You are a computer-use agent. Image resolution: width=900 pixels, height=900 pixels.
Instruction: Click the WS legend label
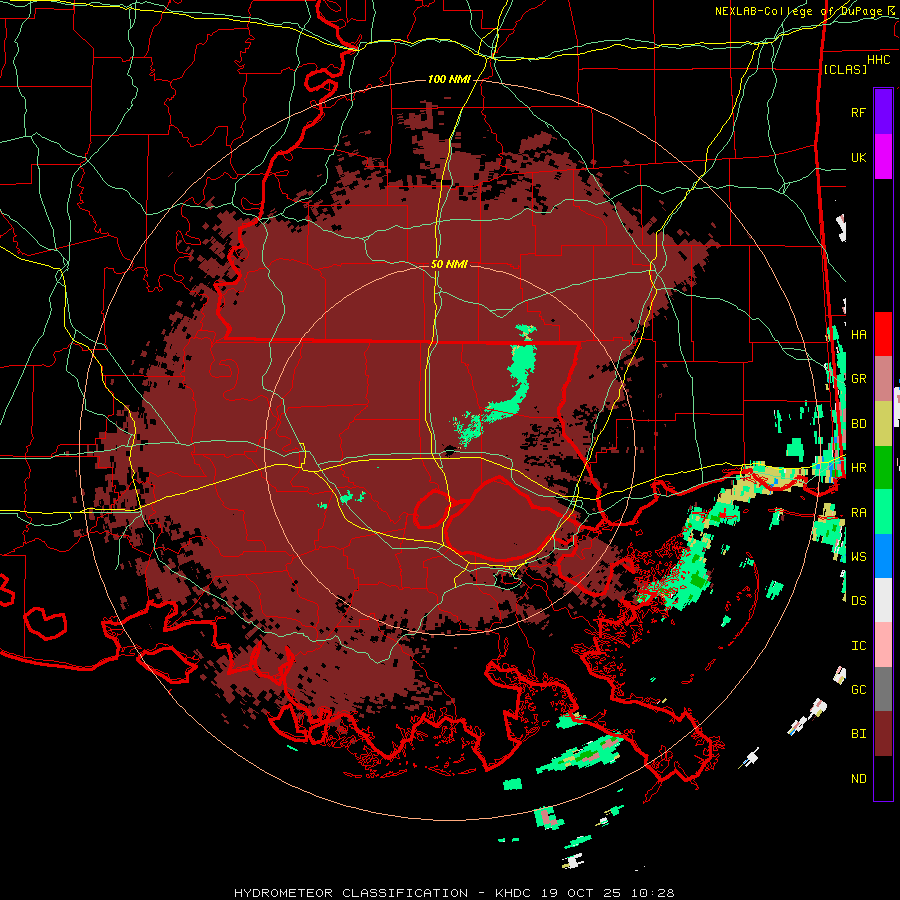[x=858, y=556]
